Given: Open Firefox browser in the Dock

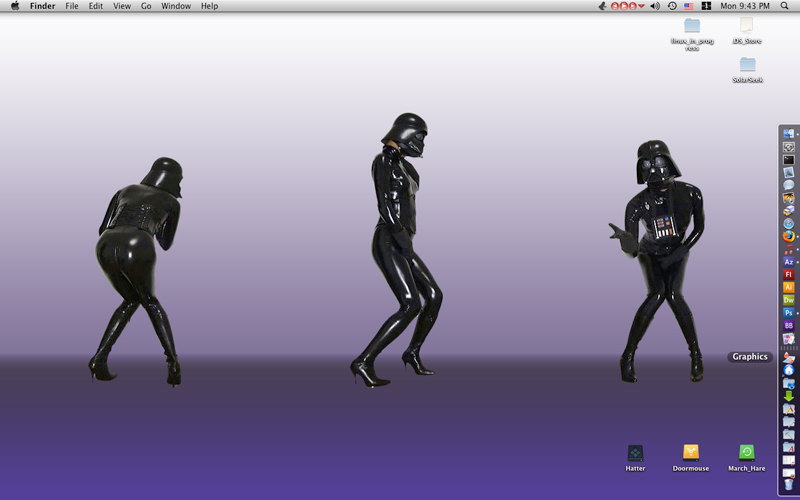Looking at the screenshot, I should (788, 236).
